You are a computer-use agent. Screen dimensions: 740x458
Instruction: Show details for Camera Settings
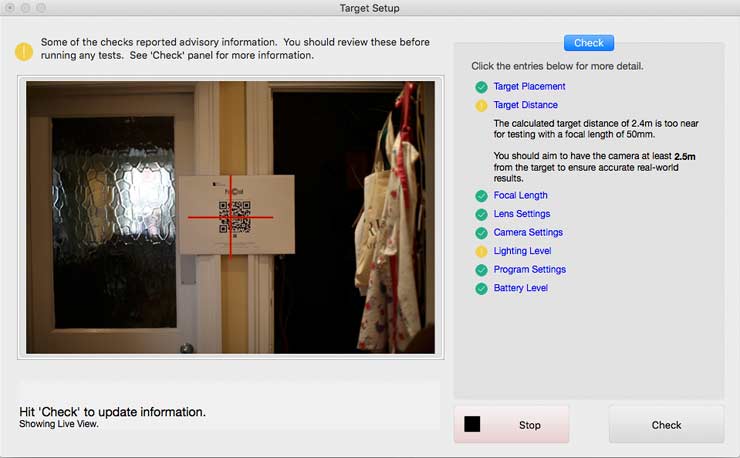[x=528, y=232]
